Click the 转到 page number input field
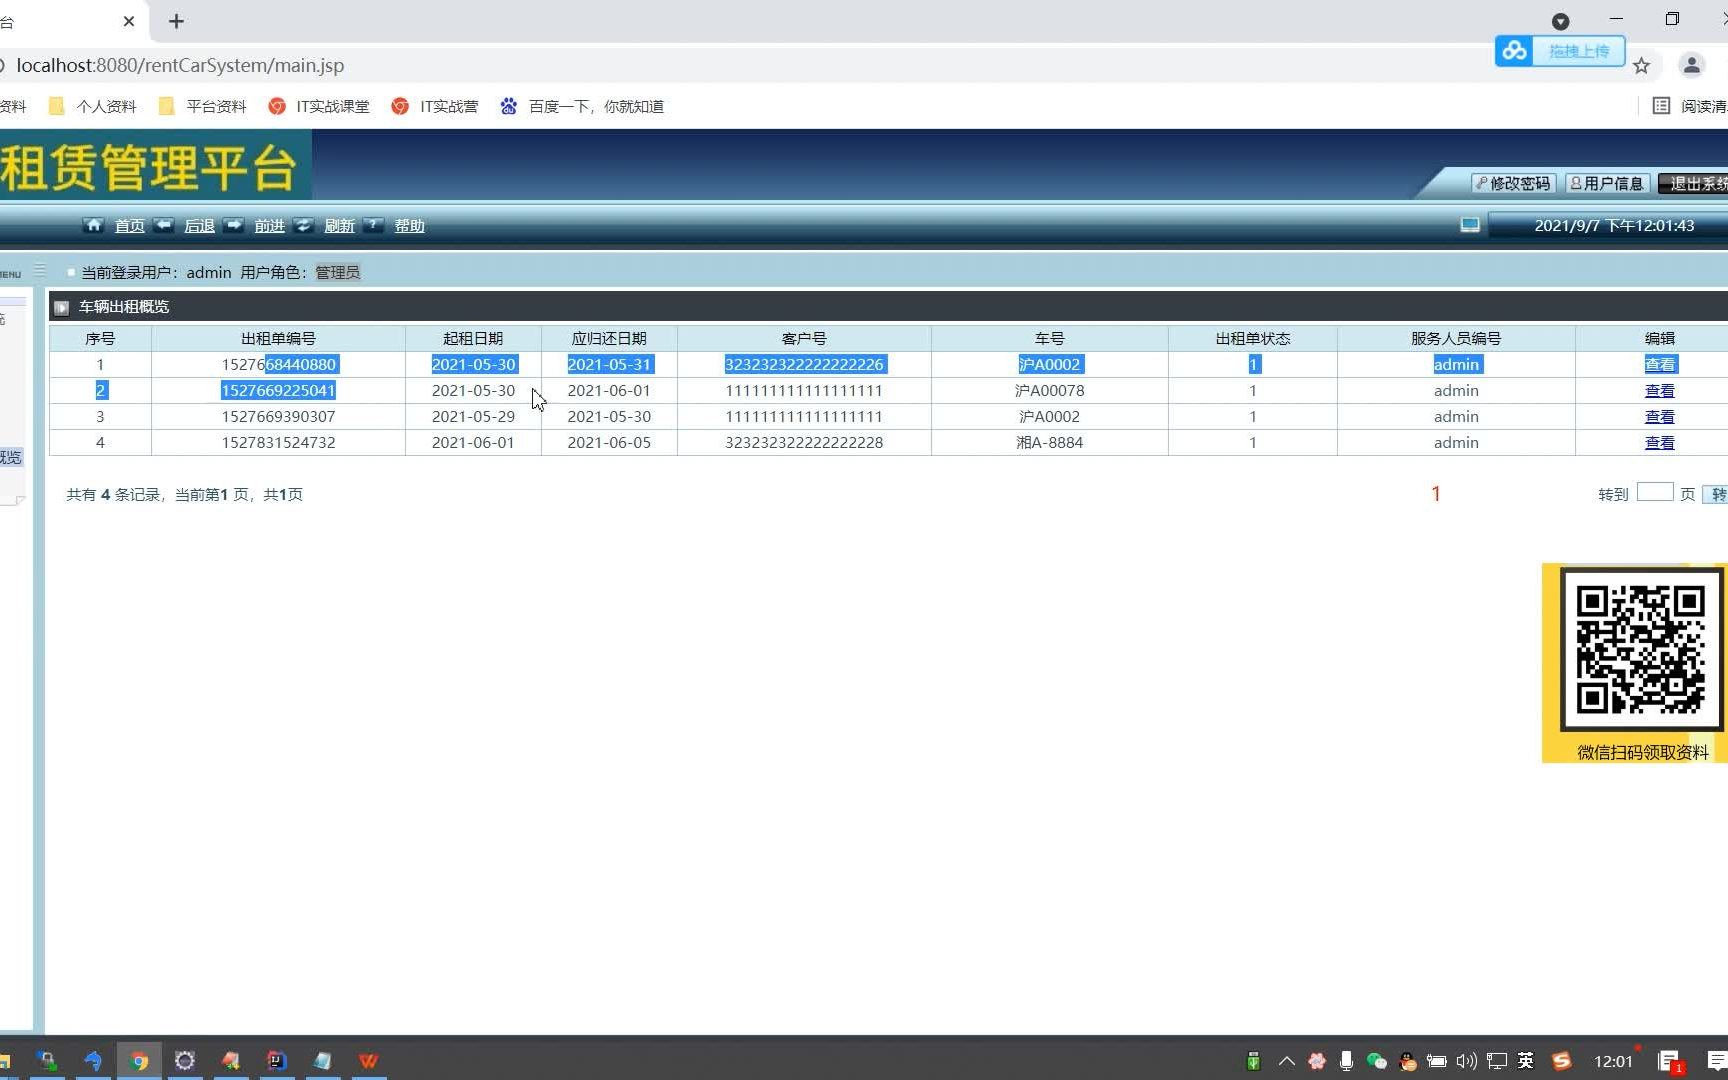 (x=1655, y=492)
